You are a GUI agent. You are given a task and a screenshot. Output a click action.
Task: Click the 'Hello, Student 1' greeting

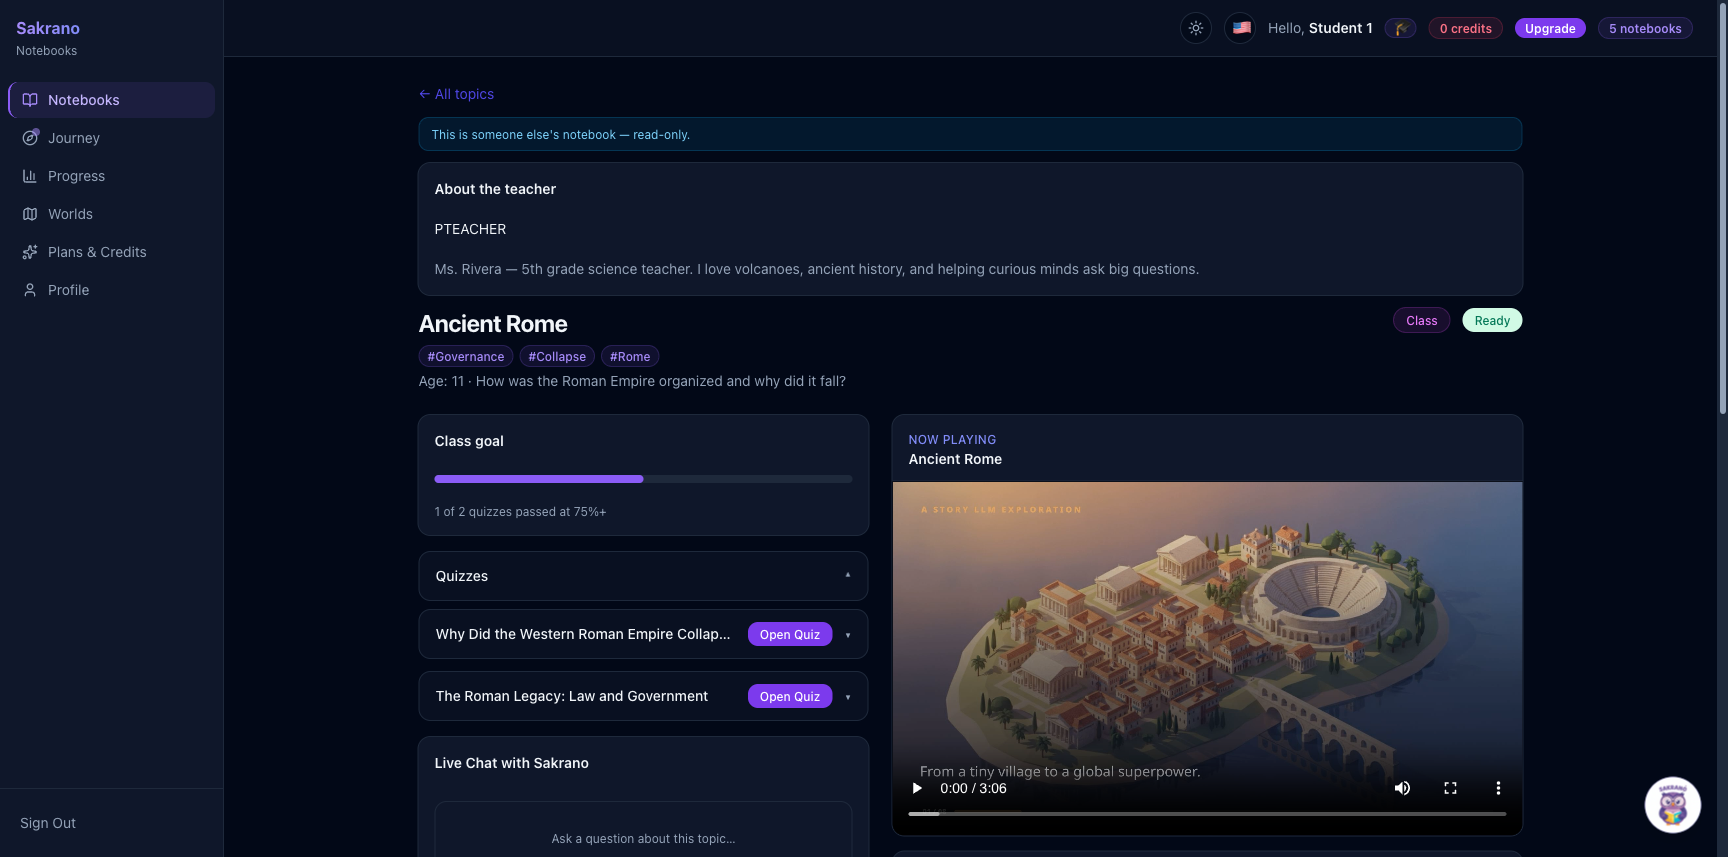1320,28
